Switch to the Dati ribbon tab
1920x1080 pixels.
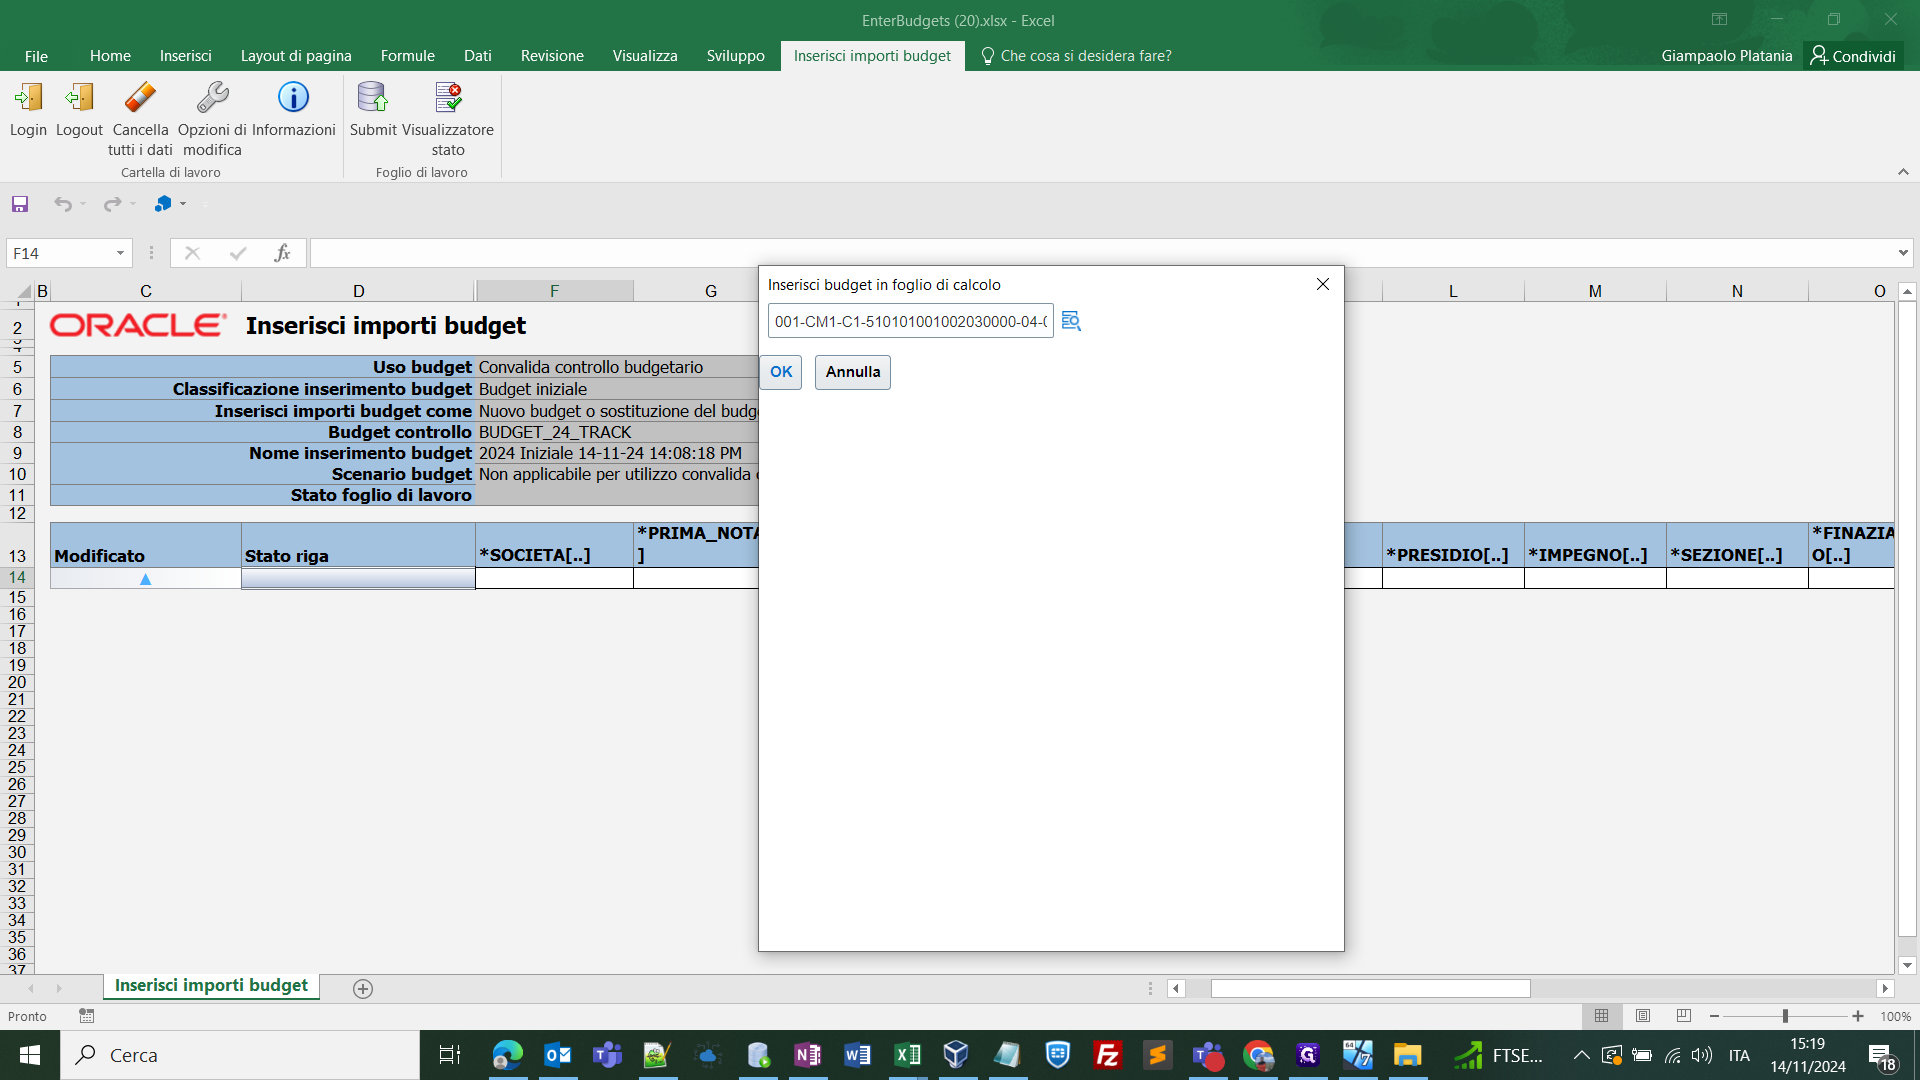477,56
